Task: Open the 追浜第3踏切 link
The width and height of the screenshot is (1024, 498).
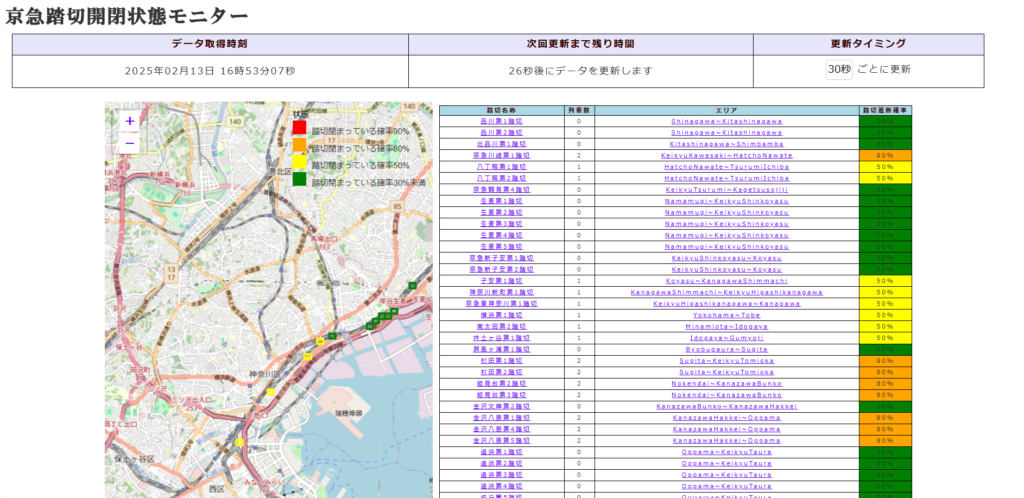Action: (x=502, y=475)
